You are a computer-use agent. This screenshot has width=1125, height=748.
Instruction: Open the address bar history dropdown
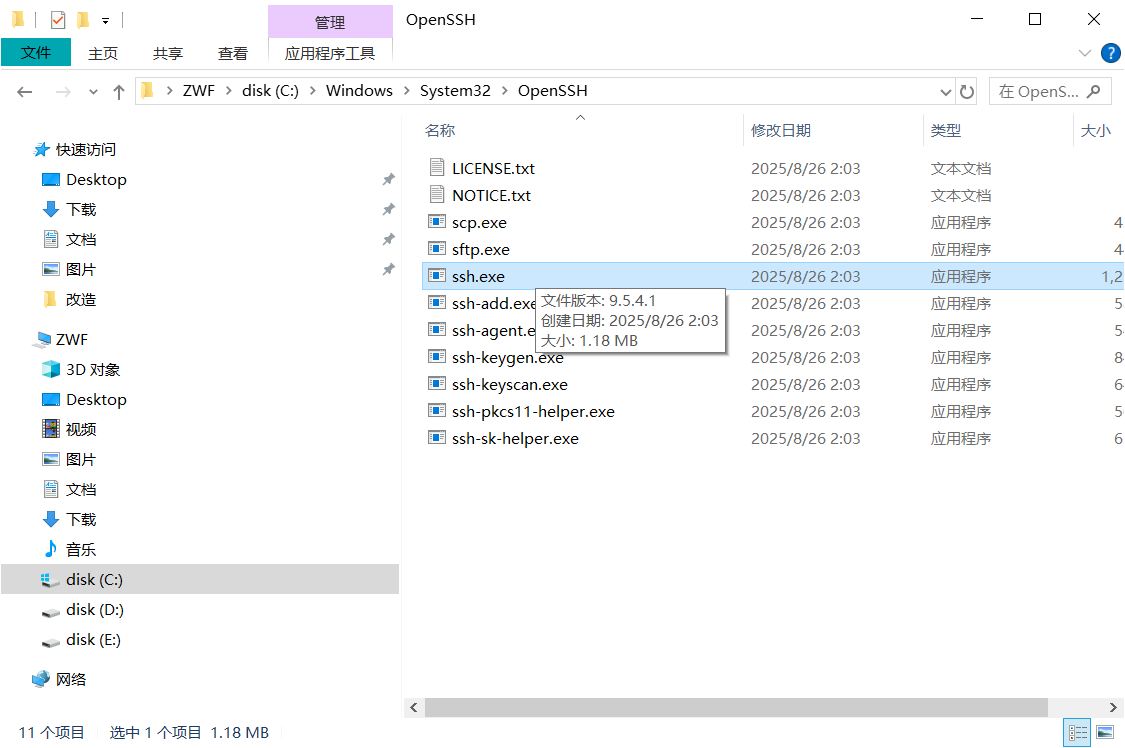coord(946,92)
